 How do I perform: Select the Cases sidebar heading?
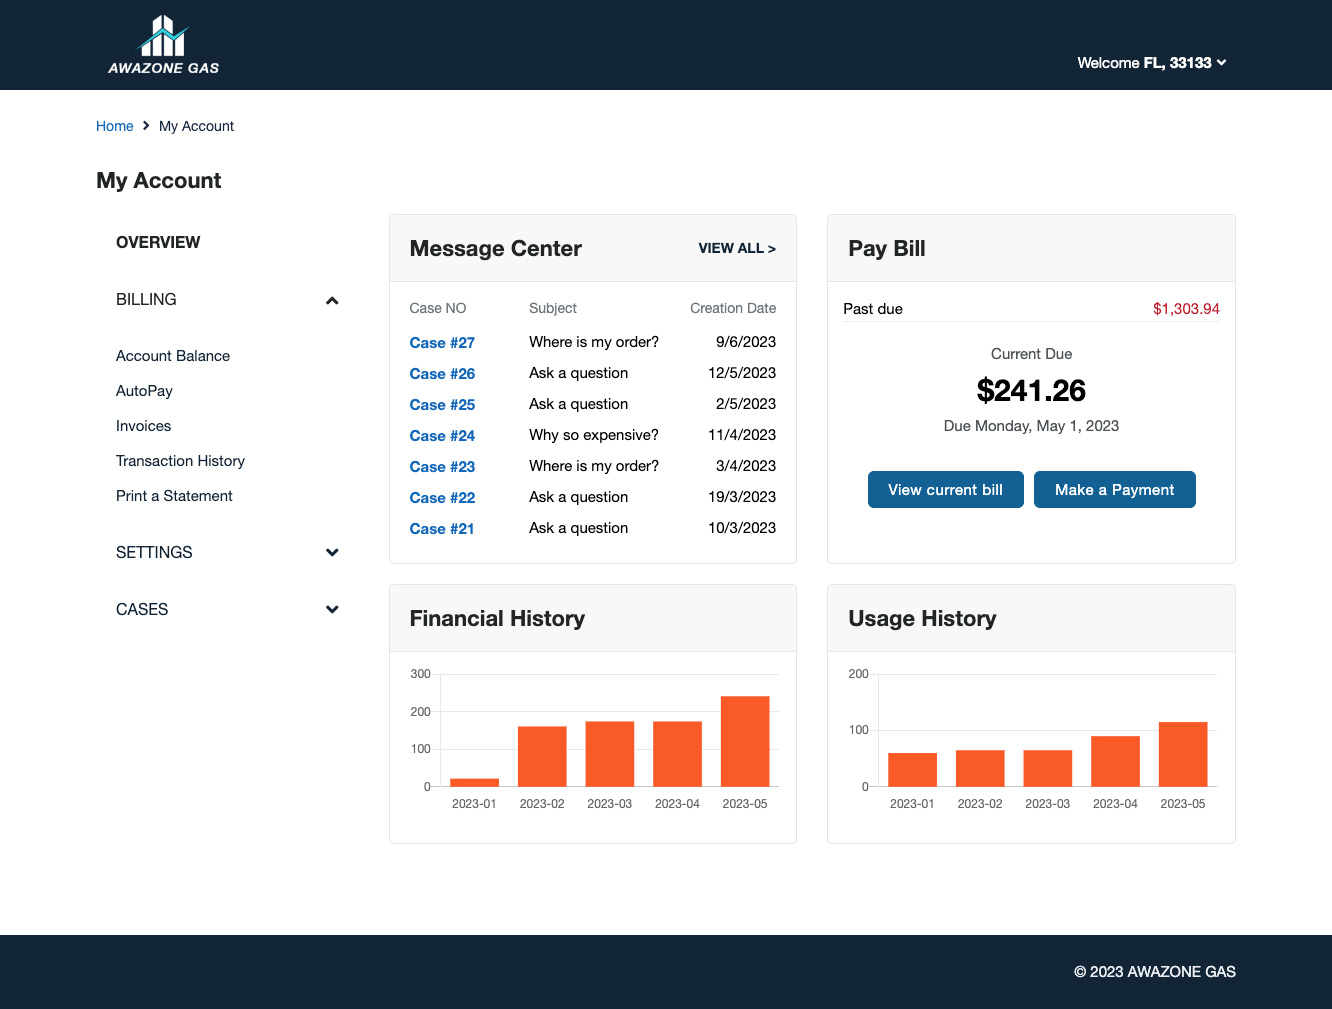[142, 609]
